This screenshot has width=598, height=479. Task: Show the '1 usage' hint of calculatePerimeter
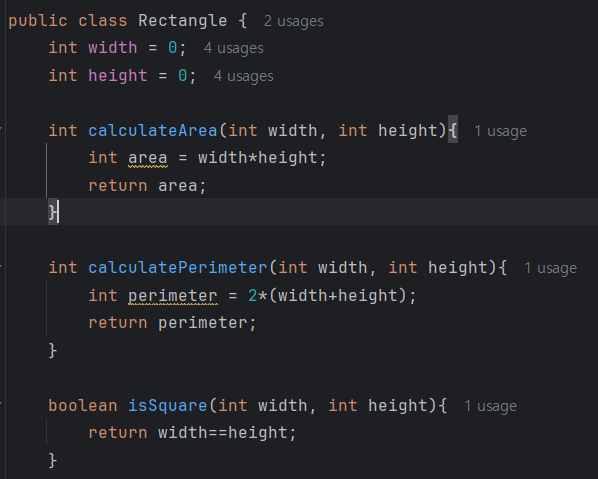550,268
